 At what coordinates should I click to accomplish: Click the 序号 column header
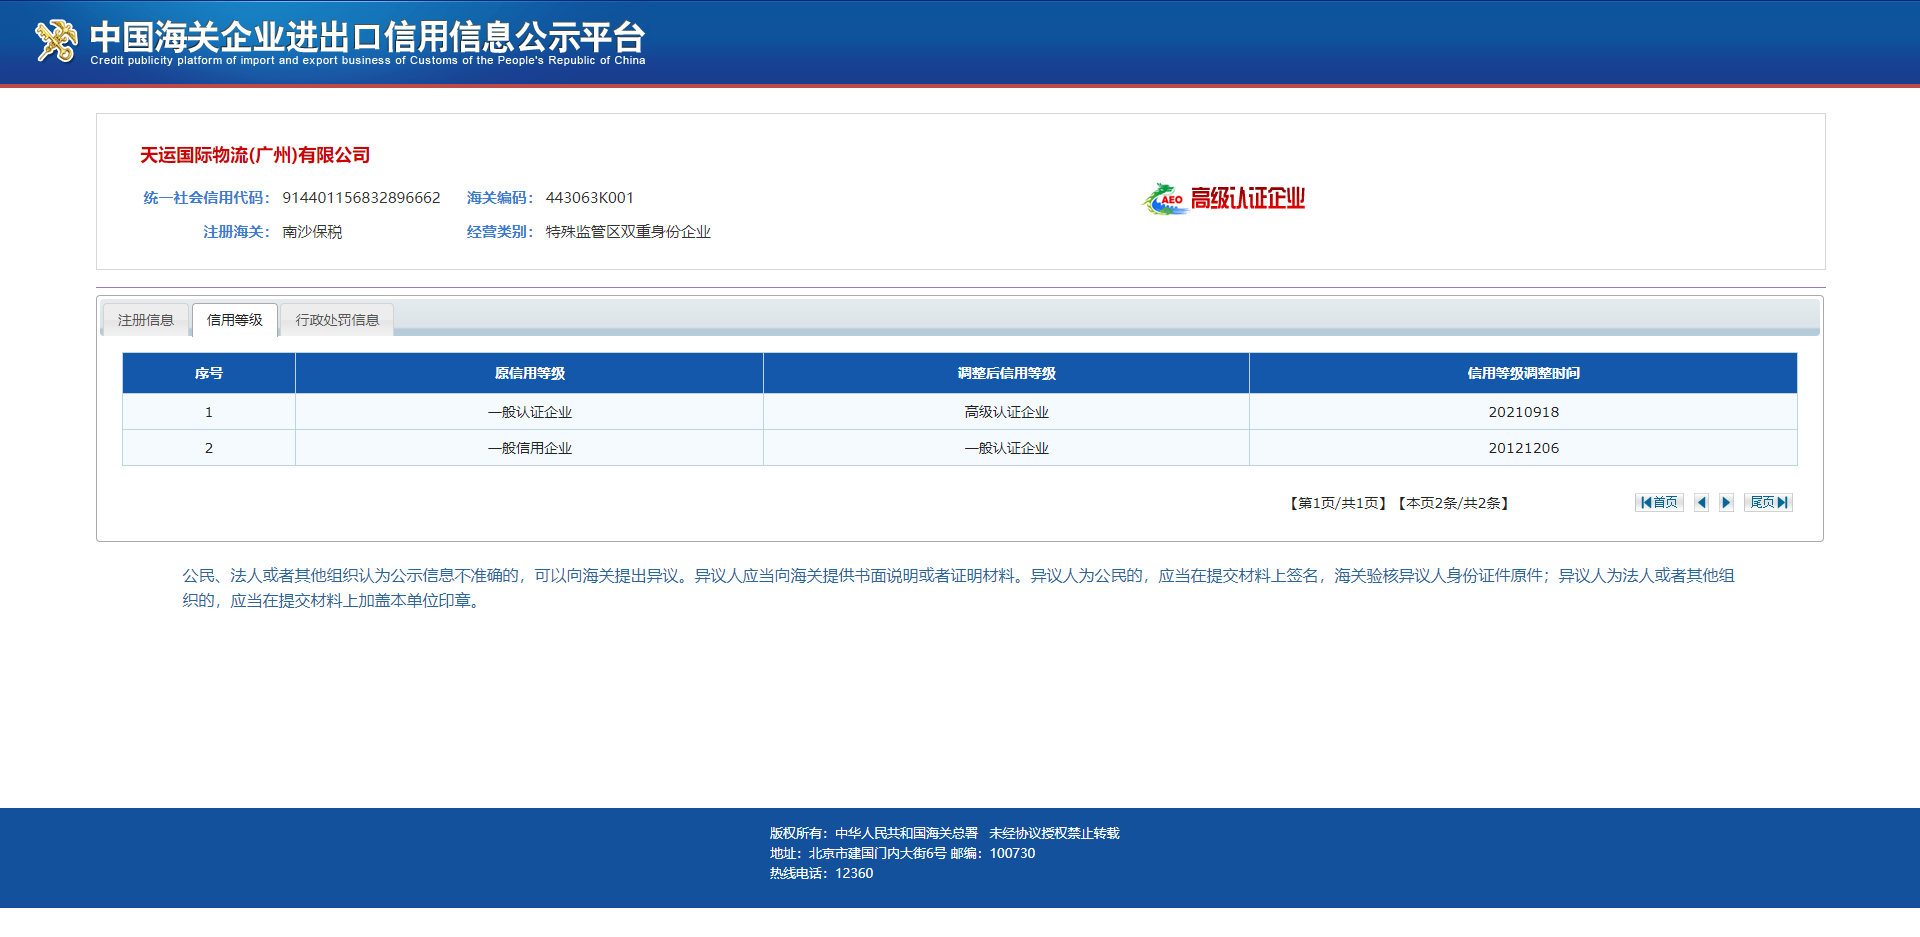209,373
